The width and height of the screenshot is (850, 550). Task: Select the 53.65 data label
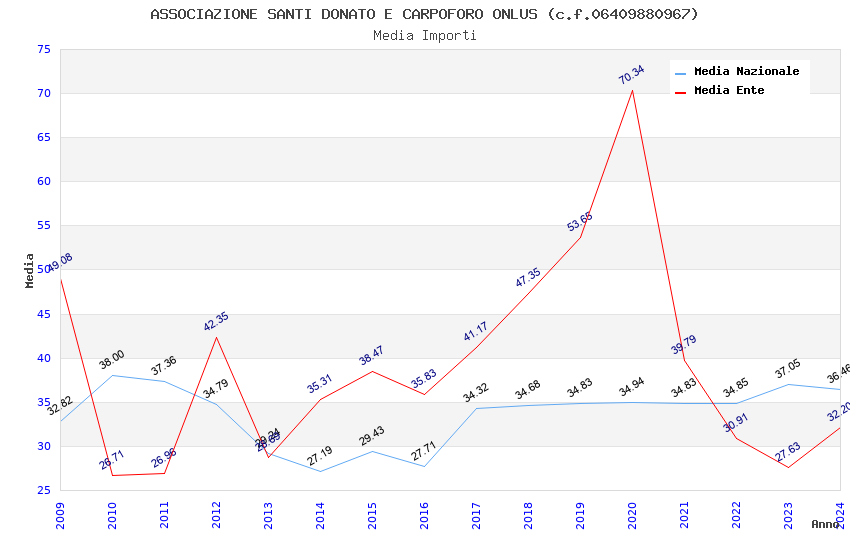[579, 221]
